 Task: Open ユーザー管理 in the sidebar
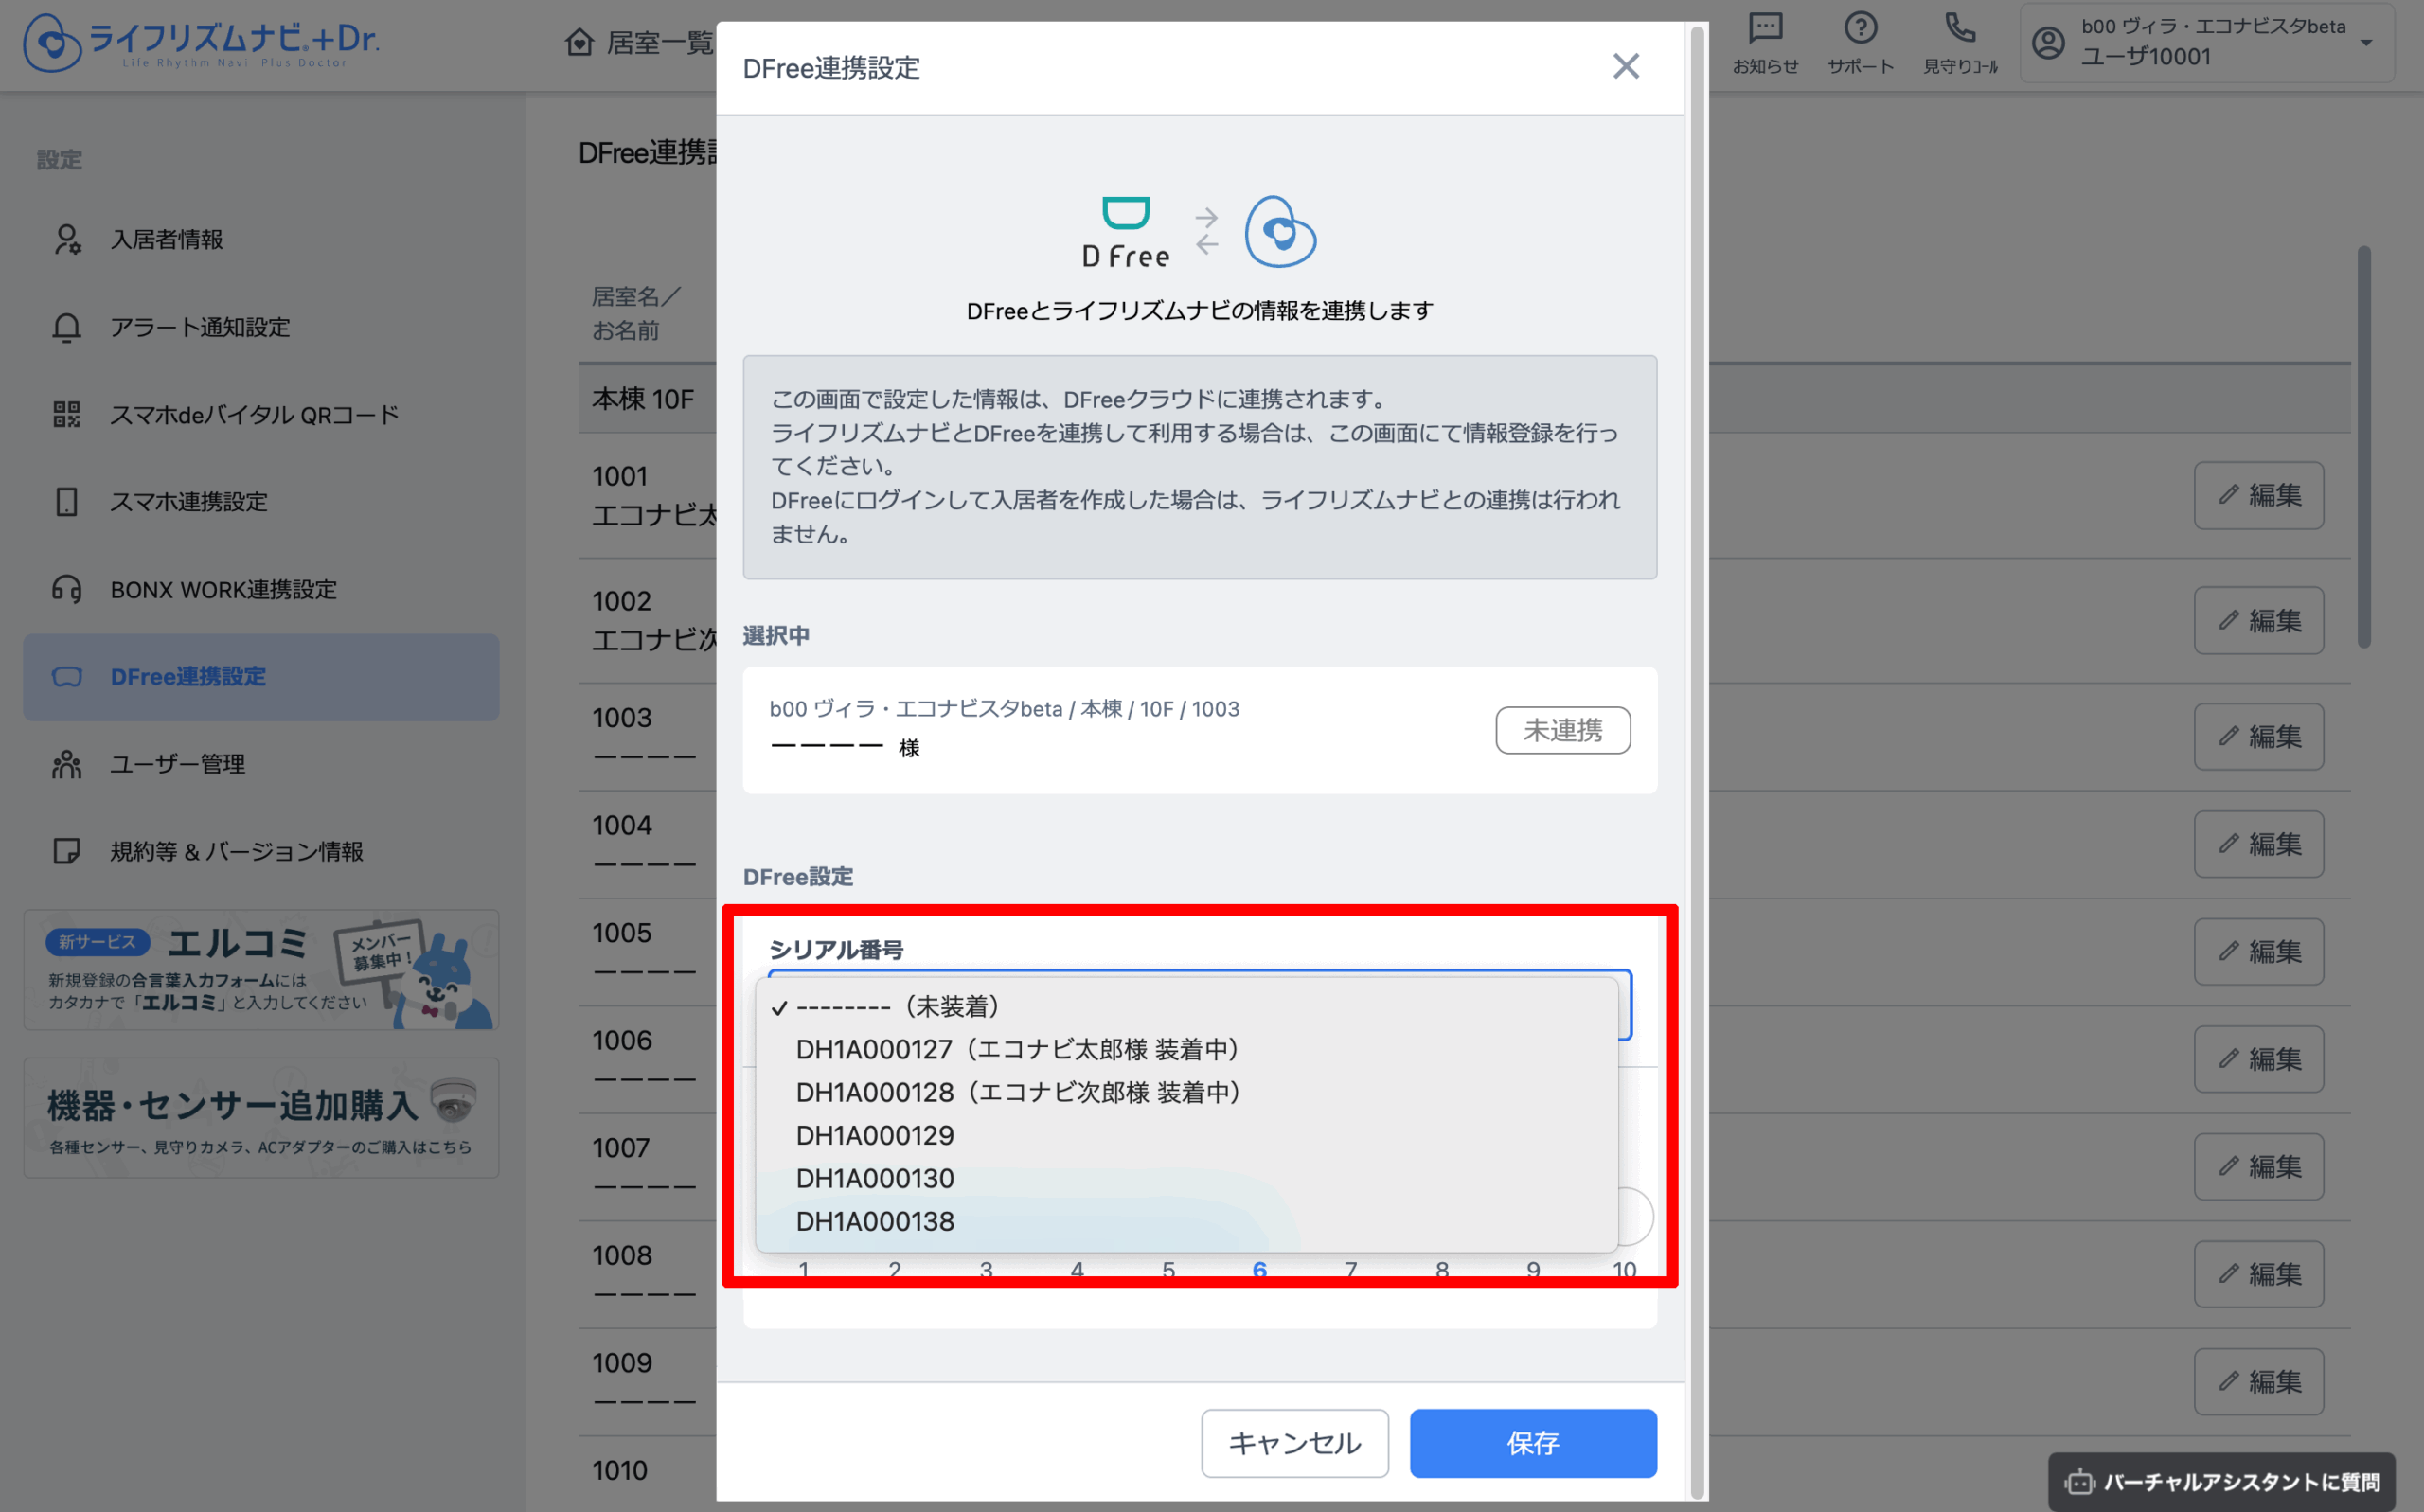pos(261,764)
